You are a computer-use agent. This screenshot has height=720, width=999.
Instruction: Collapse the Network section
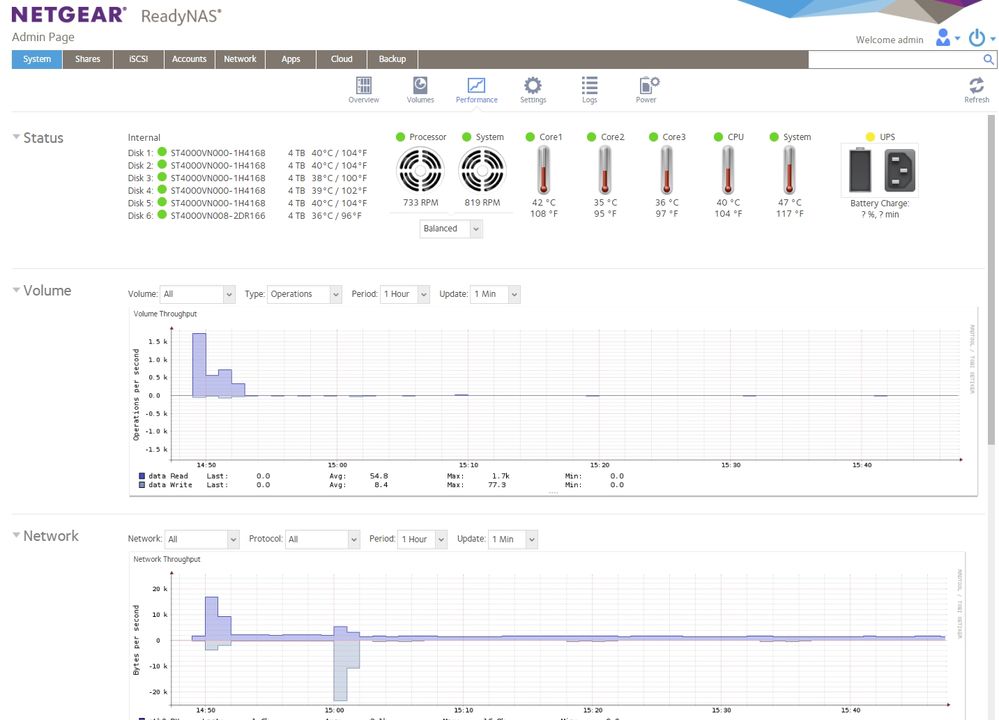pos(16,535)
